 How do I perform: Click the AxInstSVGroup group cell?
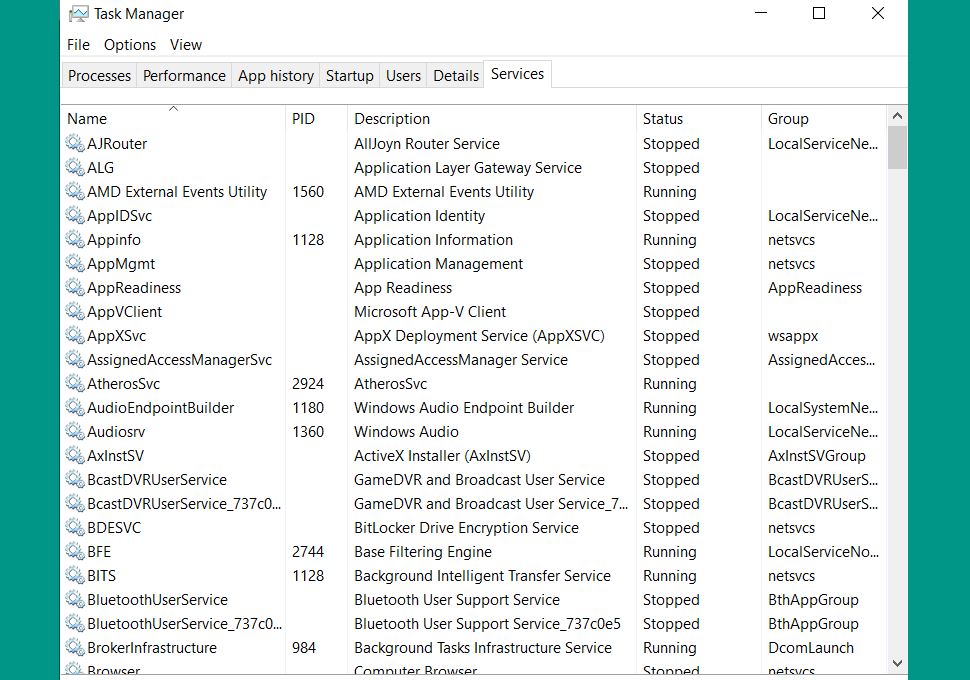pyautogui.click(x=817, y=456)
